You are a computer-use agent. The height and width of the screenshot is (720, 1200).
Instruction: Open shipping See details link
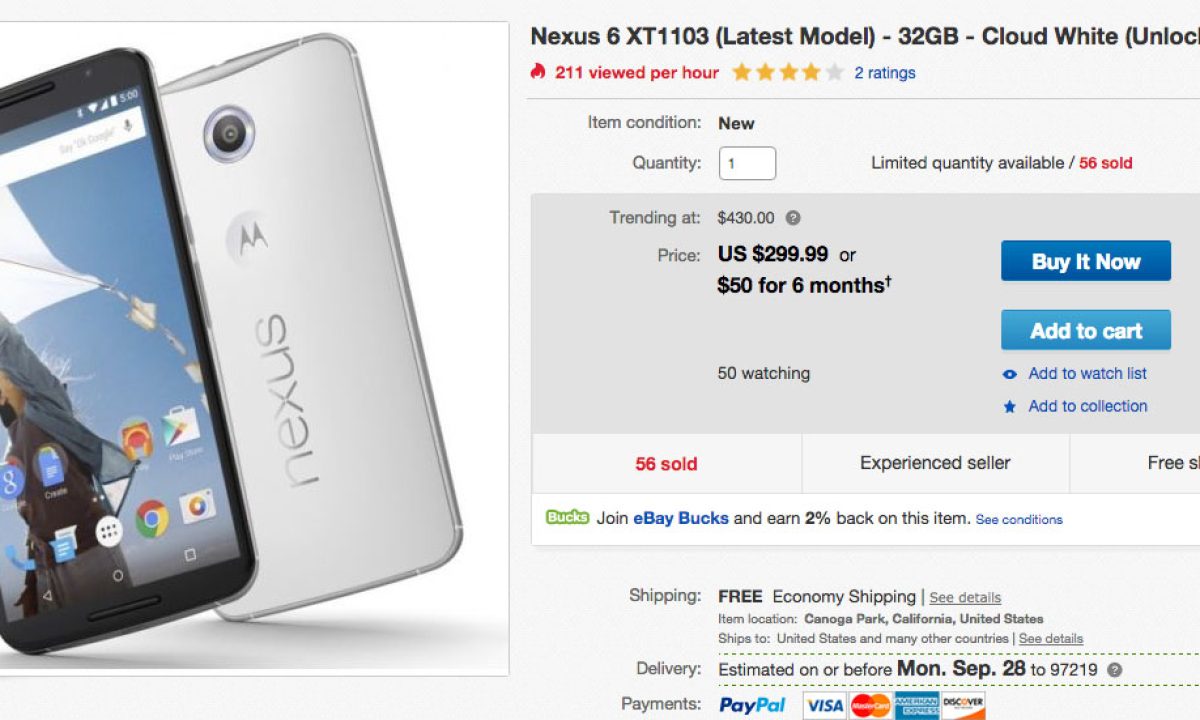pos(964,598)
